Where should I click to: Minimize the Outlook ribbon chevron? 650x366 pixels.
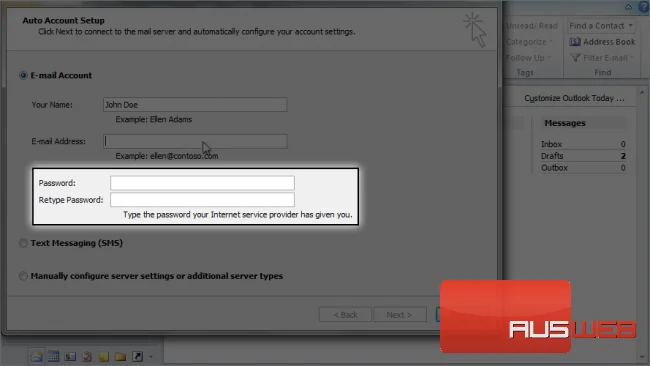[x=628, y=7]
